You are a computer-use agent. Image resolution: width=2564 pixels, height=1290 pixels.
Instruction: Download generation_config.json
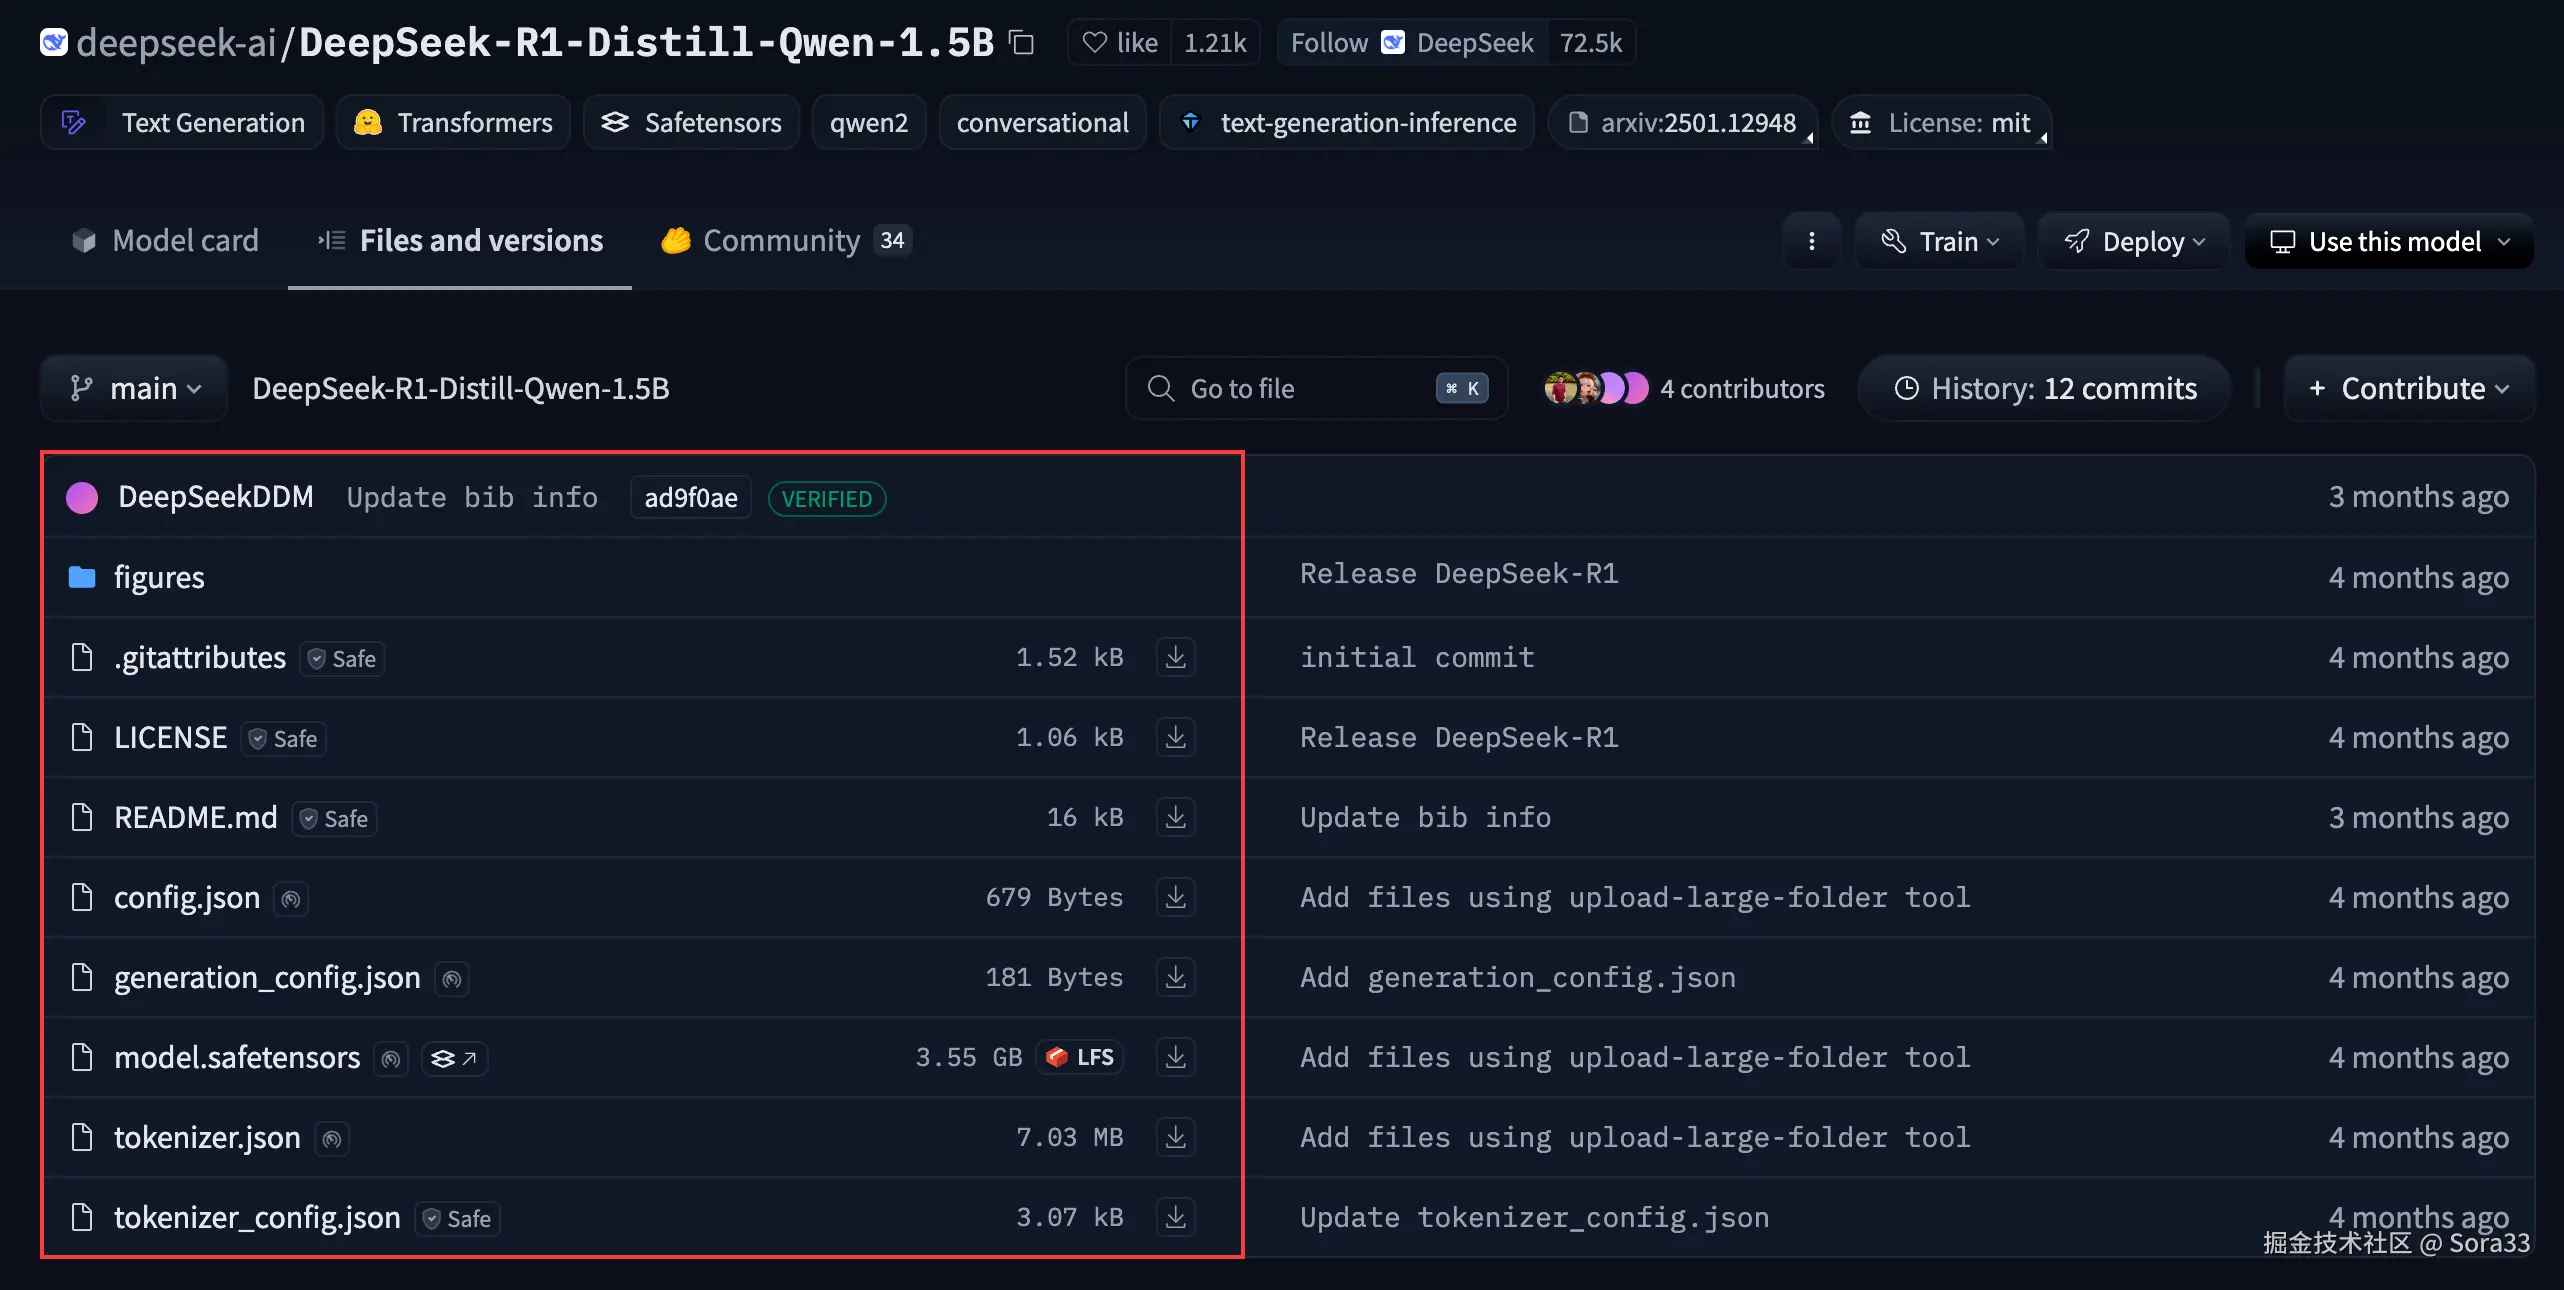point(1176,978)
